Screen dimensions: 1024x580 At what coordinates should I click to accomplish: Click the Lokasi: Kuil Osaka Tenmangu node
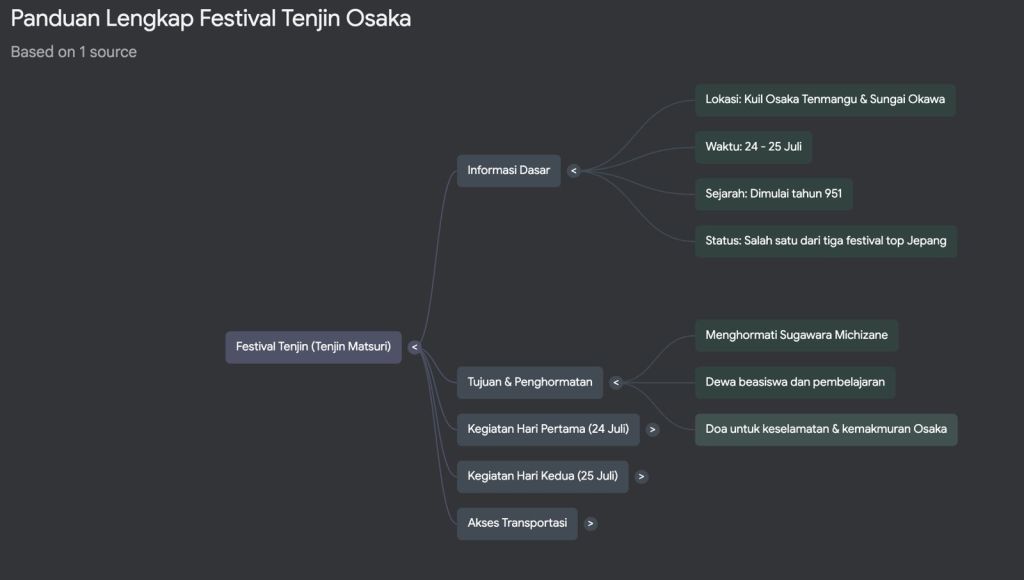pos(824,100)
